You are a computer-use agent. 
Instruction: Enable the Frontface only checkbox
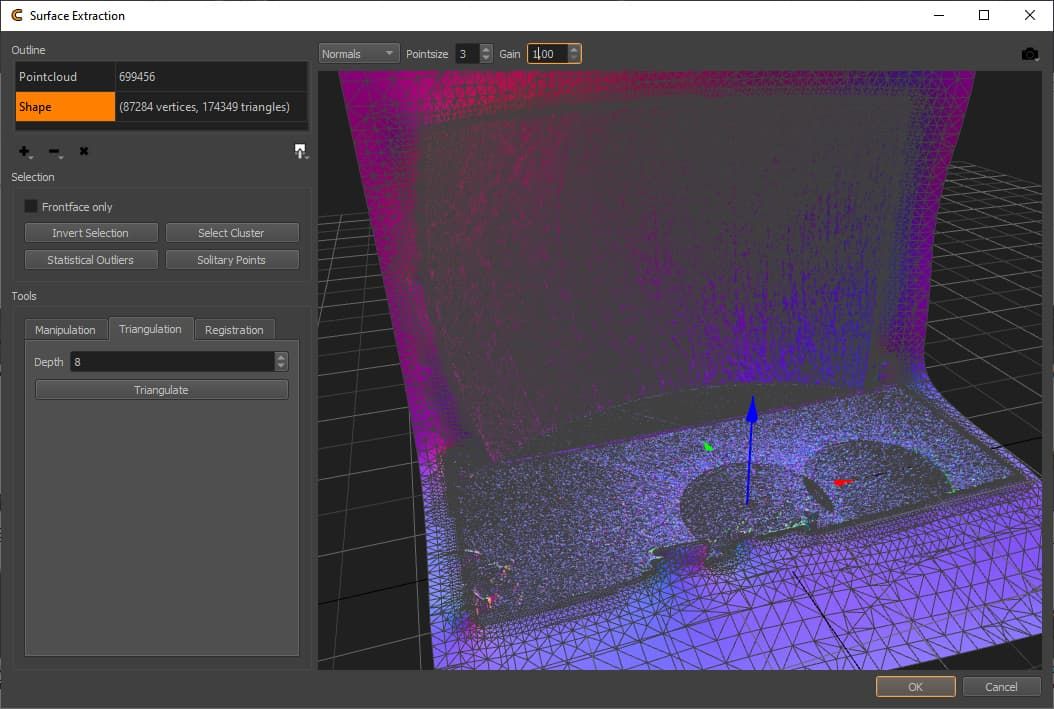[32, 207]
